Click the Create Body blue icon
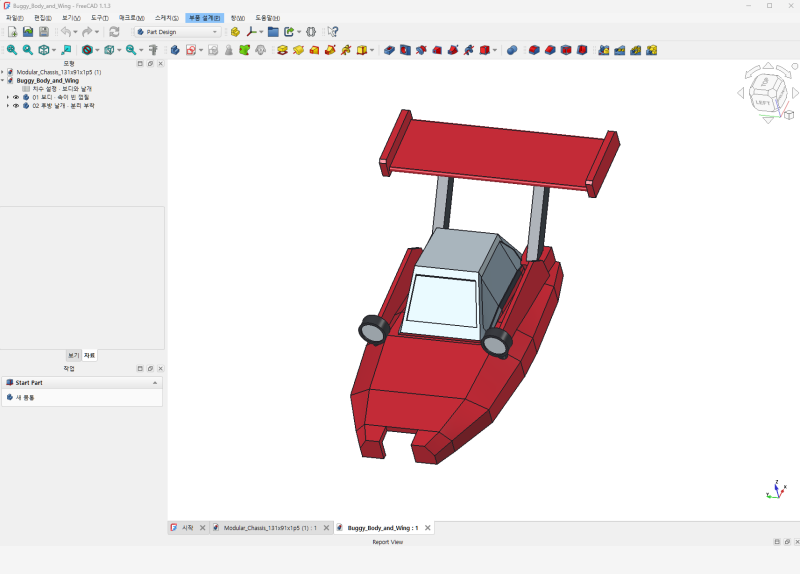This screenshot has width=800, height=574. pos(175,50)
